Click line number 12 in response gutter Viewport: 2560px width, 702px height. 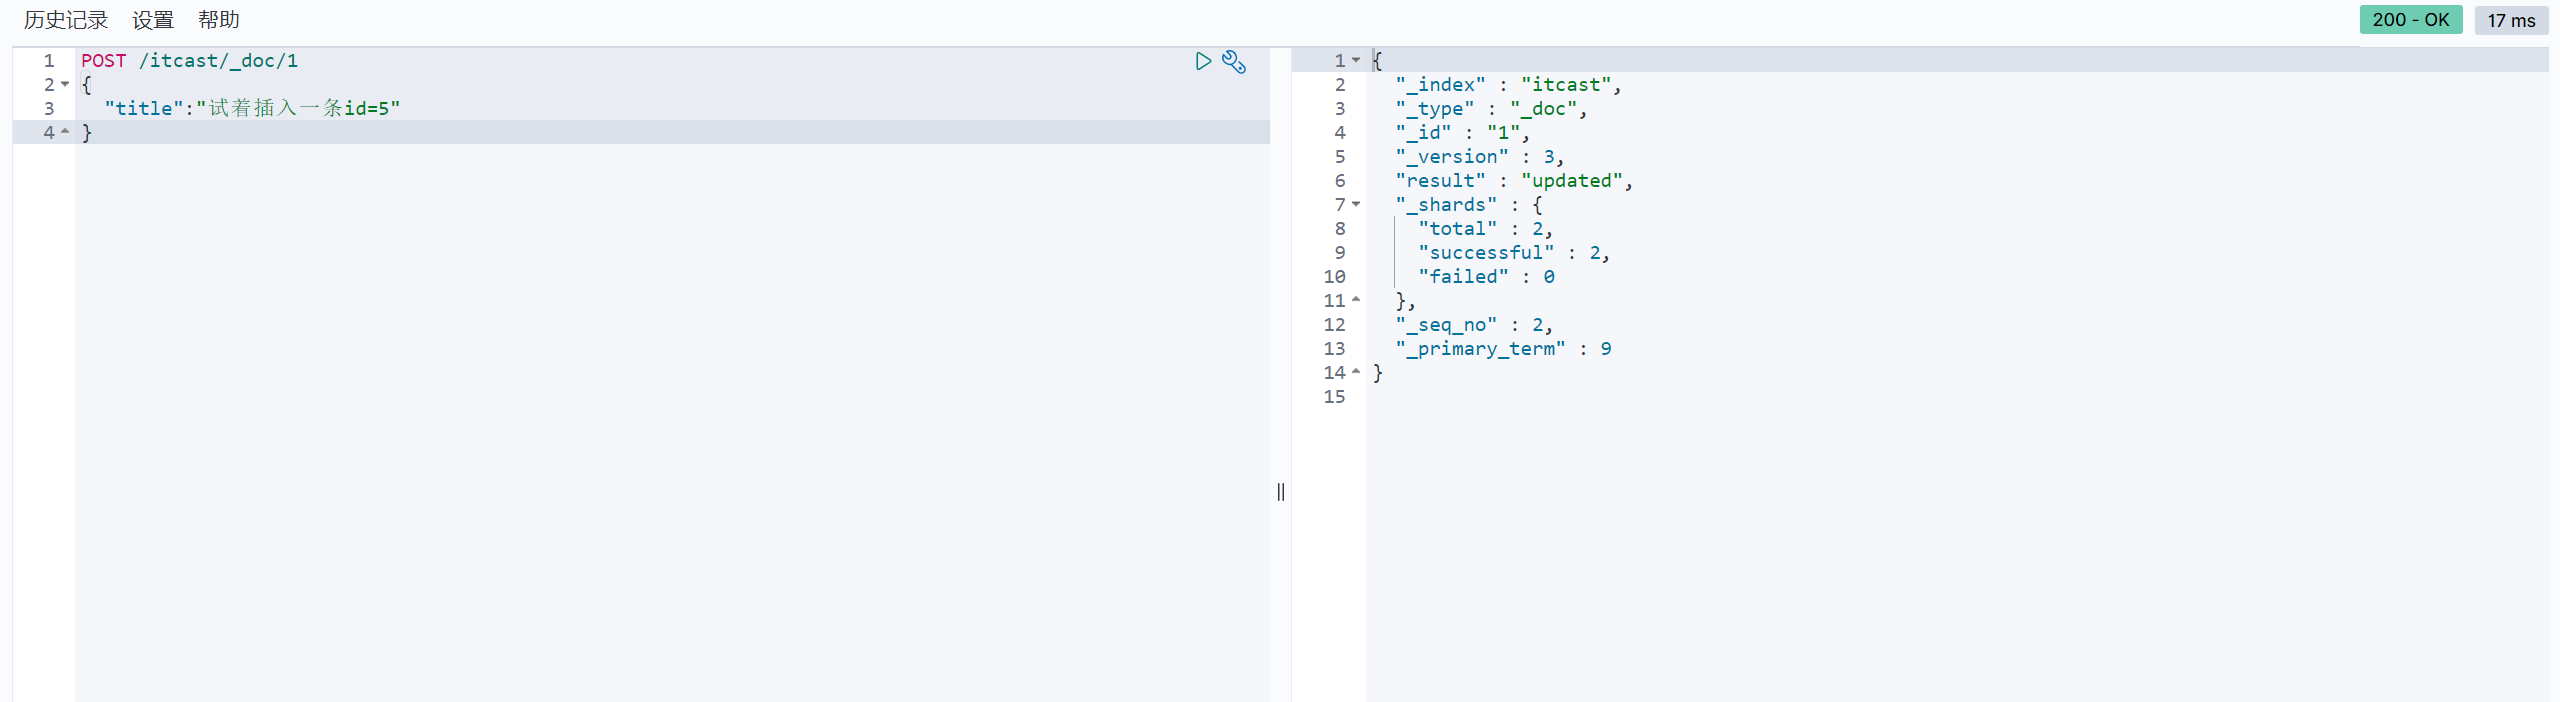click(1334, 325)
